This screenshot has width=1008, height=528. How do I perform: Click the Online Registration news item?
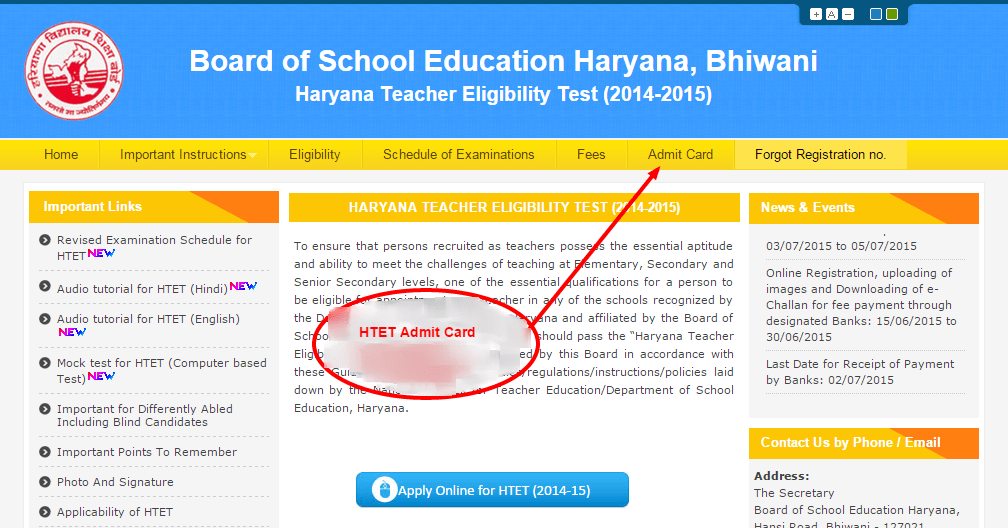pyautogui.click(x=861, y=305)
